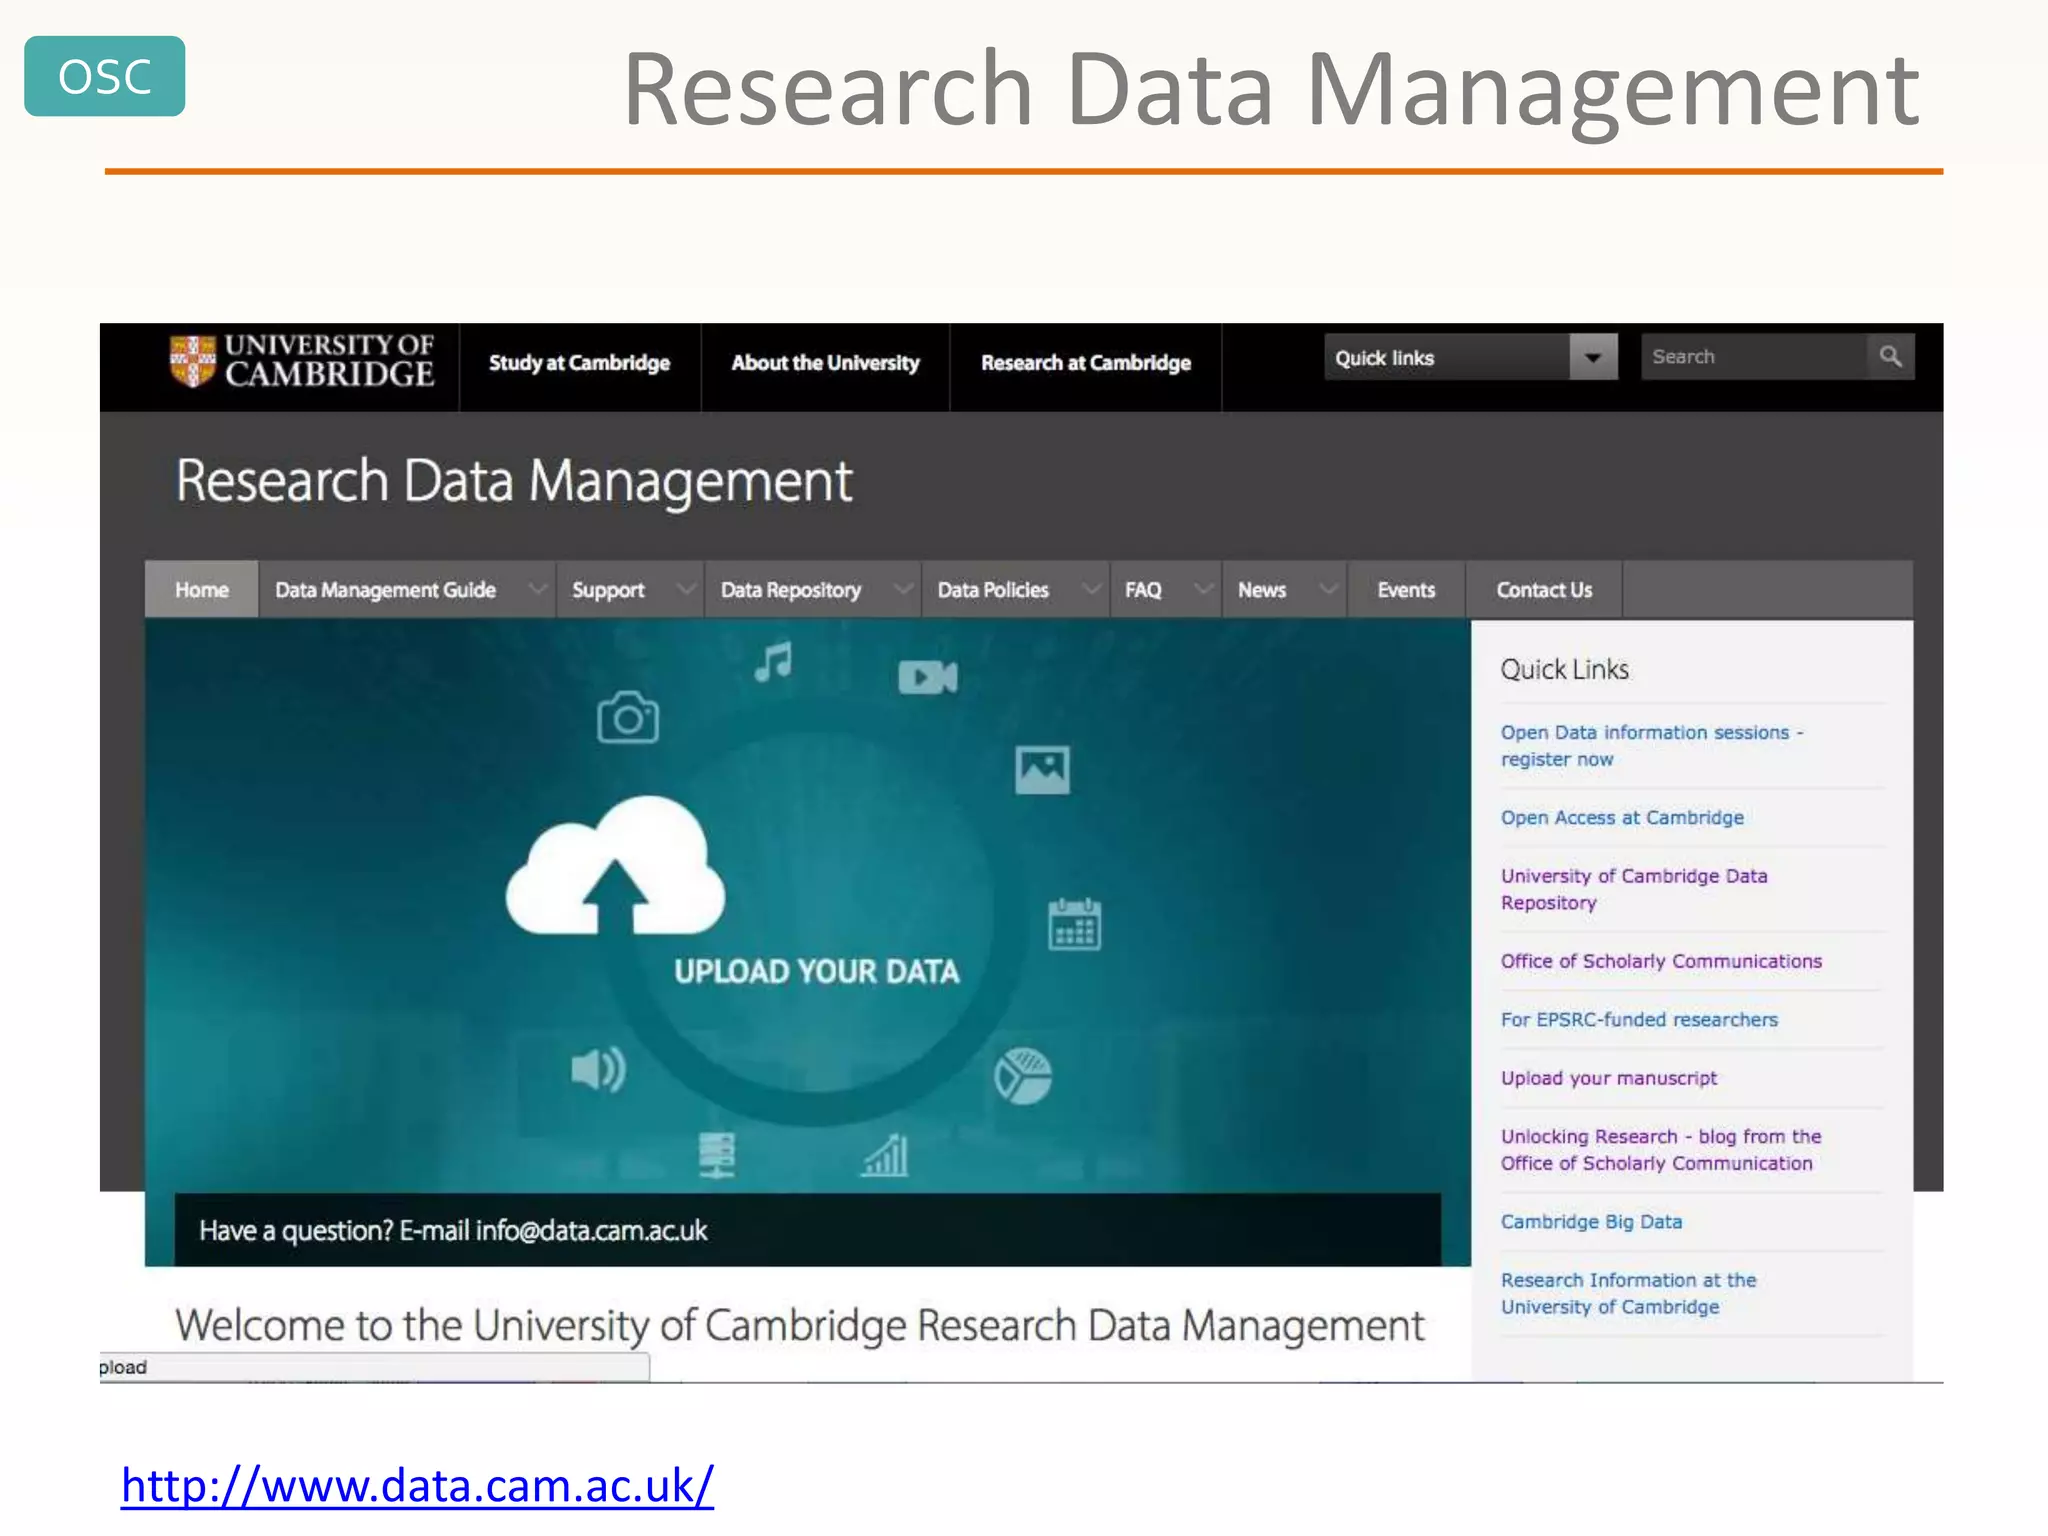Image resolution: width=2048 pixels, height=1536 pixels.
Task: Expand the FAQ submenu arrow
Action: [x=1205, y=589]
